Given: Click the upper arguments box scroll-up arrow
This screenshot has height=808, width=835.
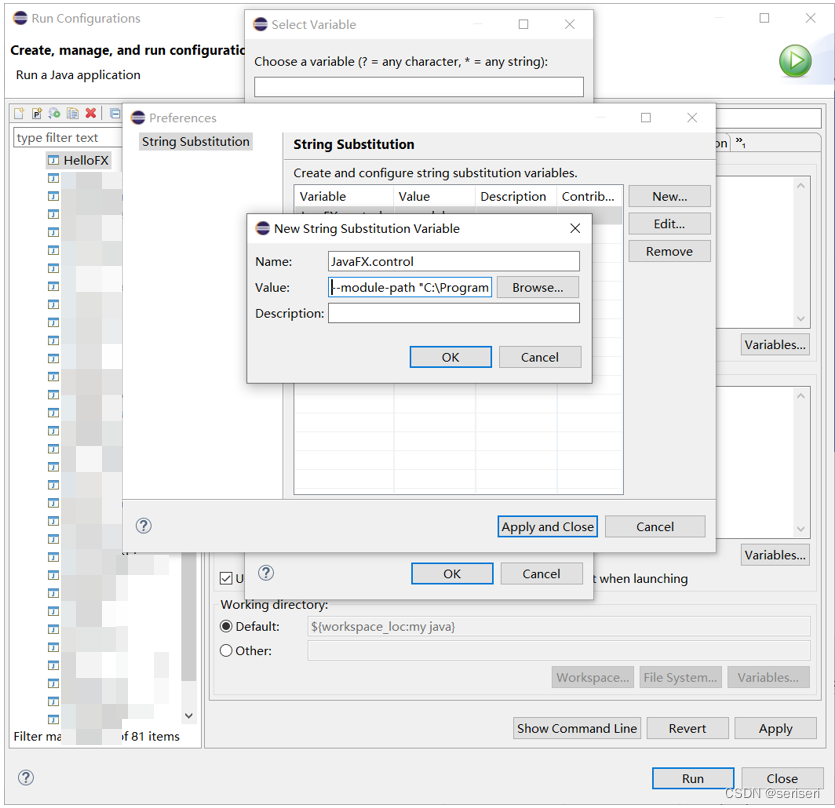Looking at the screenshot, I should click(x=800, y=185).
